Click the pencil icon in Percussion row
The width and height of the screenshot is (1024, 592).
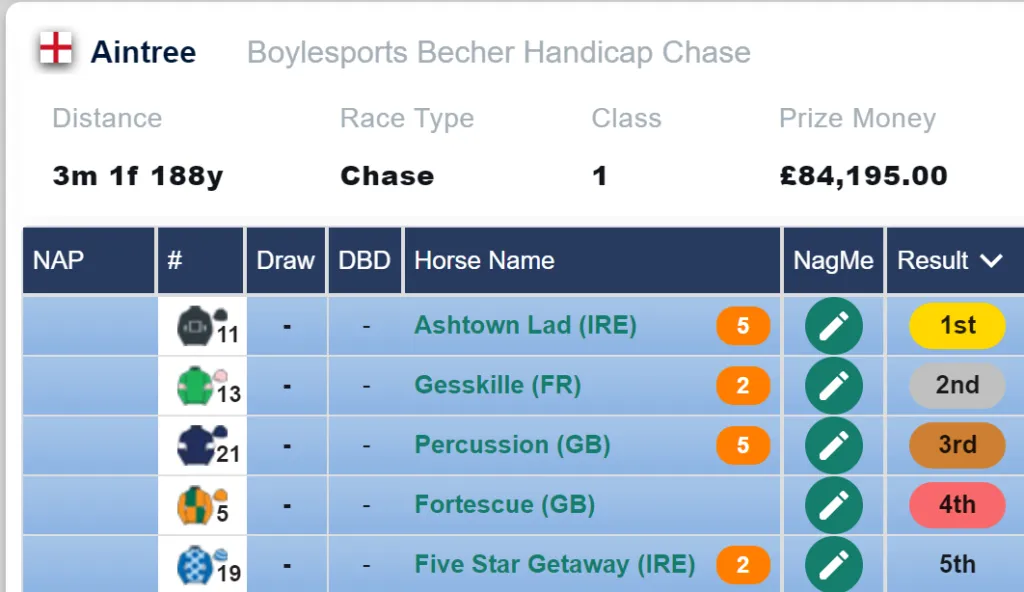[833, 445]
